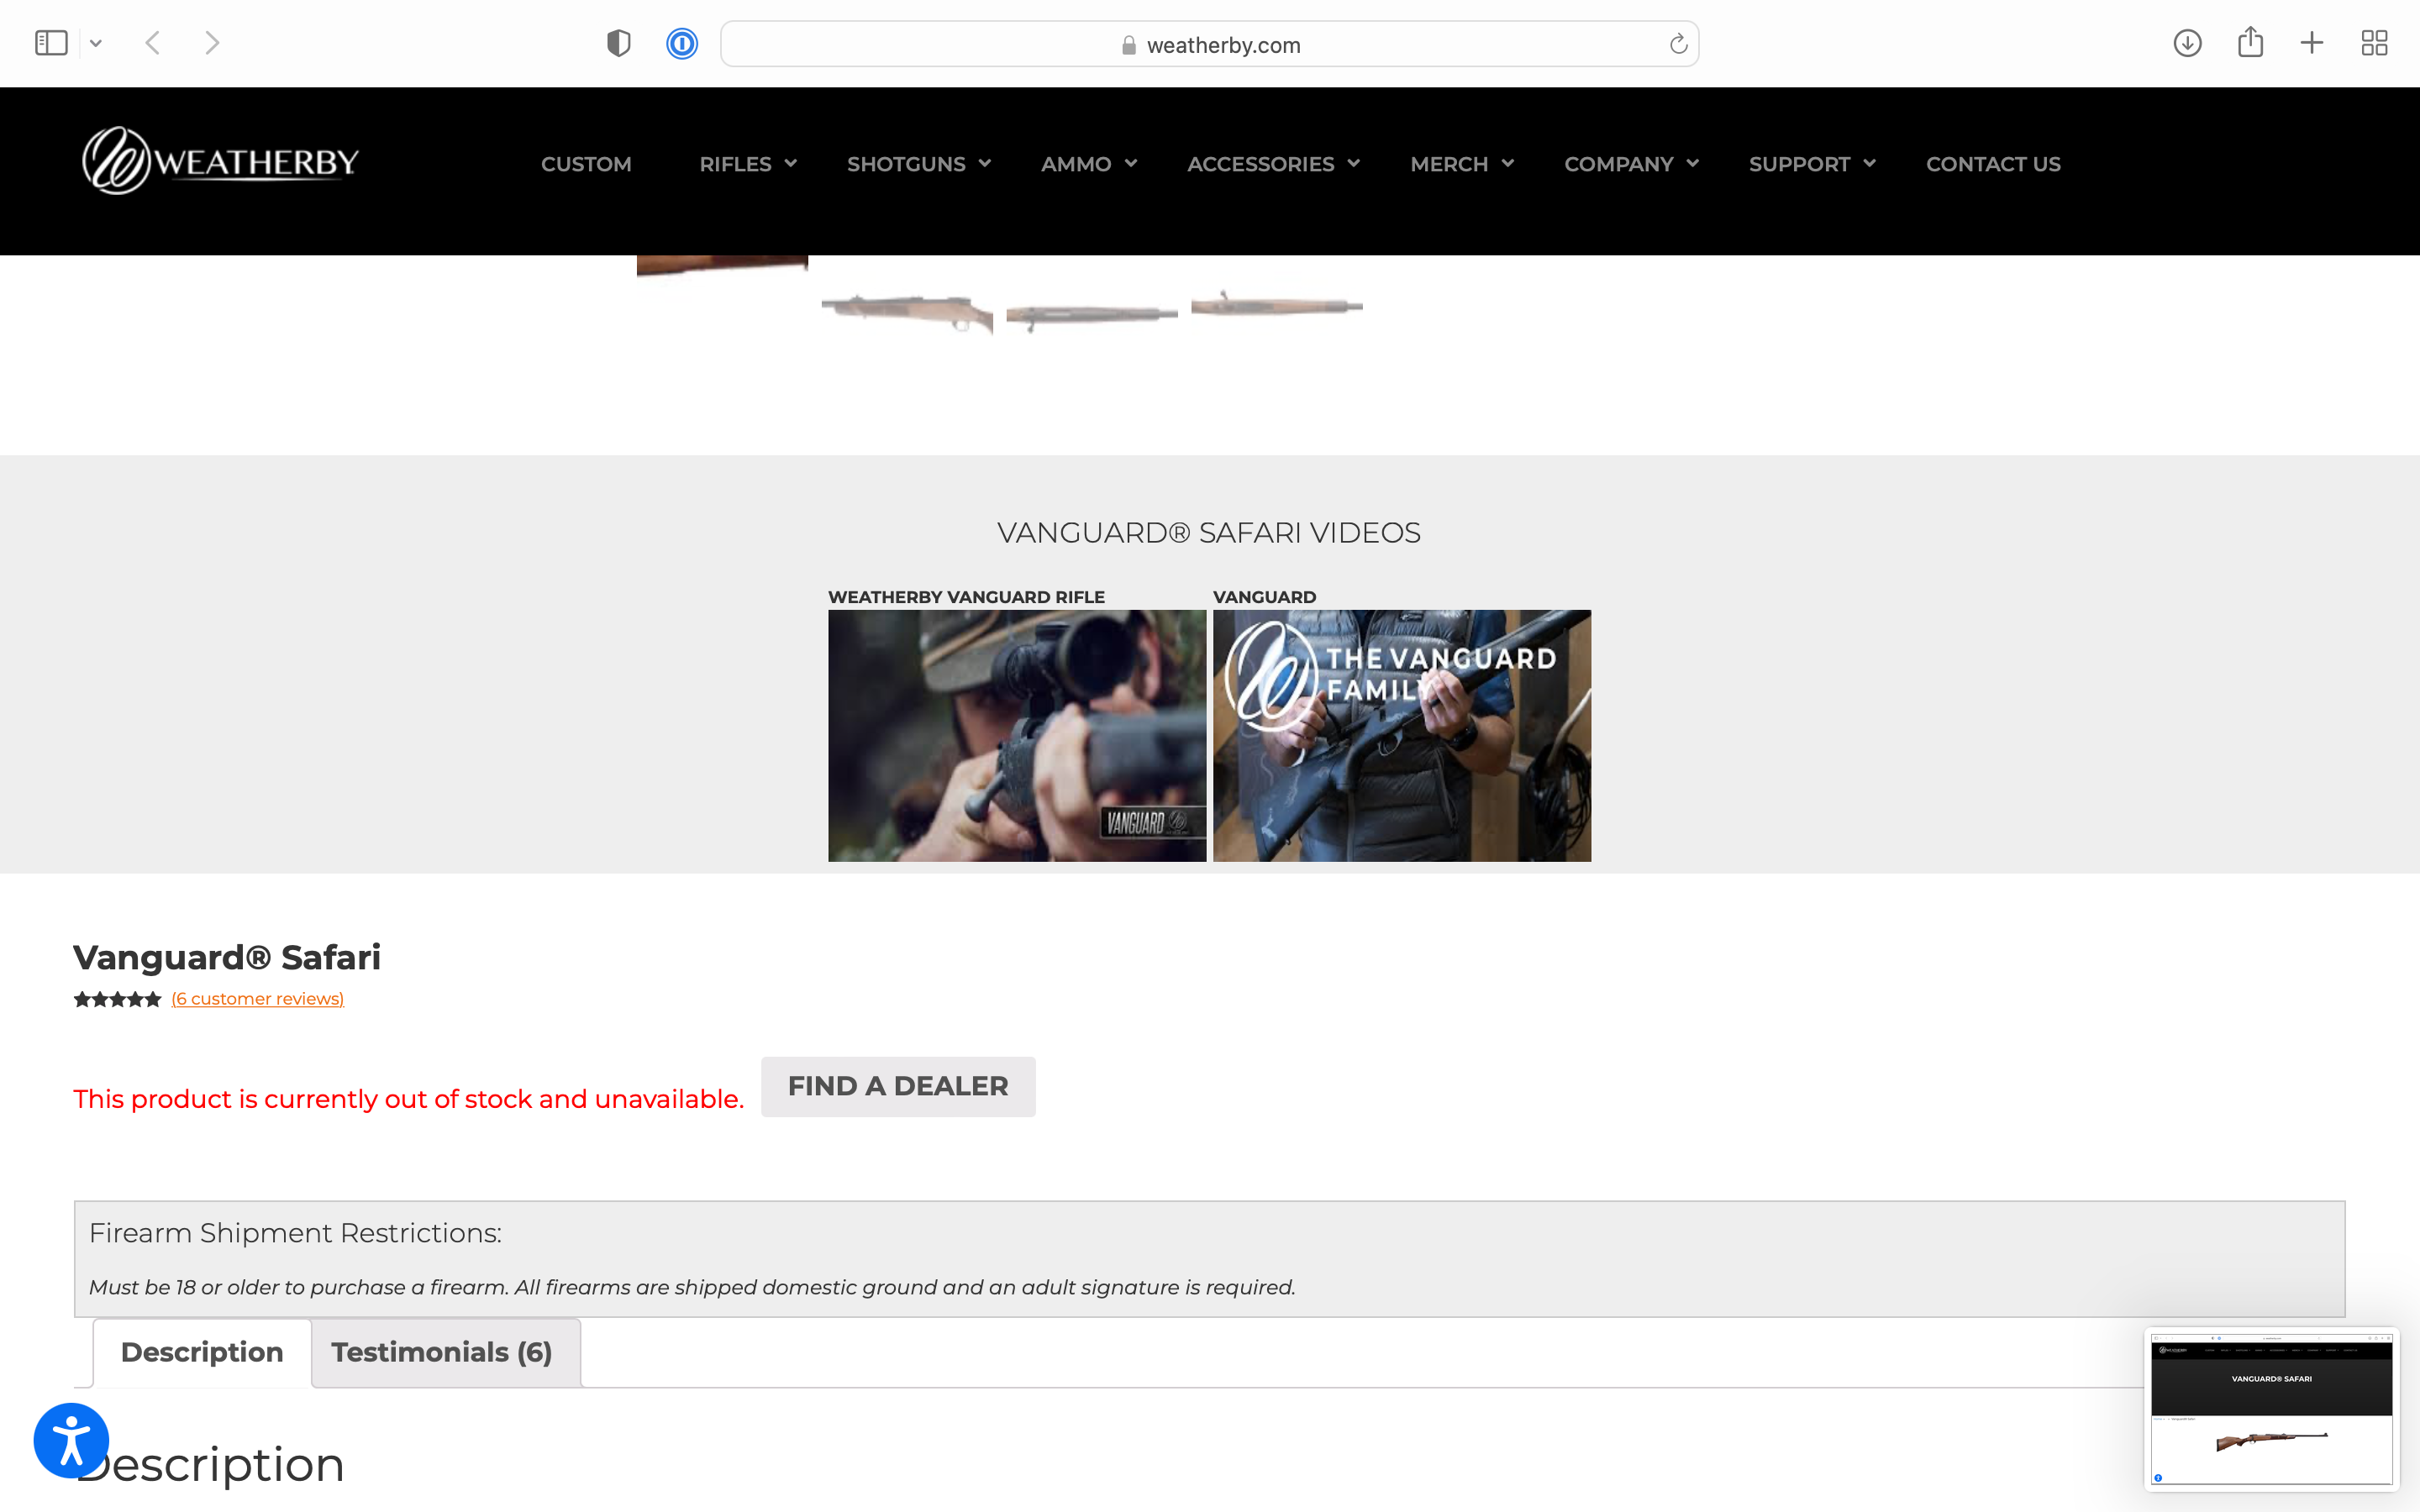Image resolution: width=2420 pixels, height=1512 pixels.
Task: Open the screenshot preview thumbnail
Action: click(x=2272, y=1408)
